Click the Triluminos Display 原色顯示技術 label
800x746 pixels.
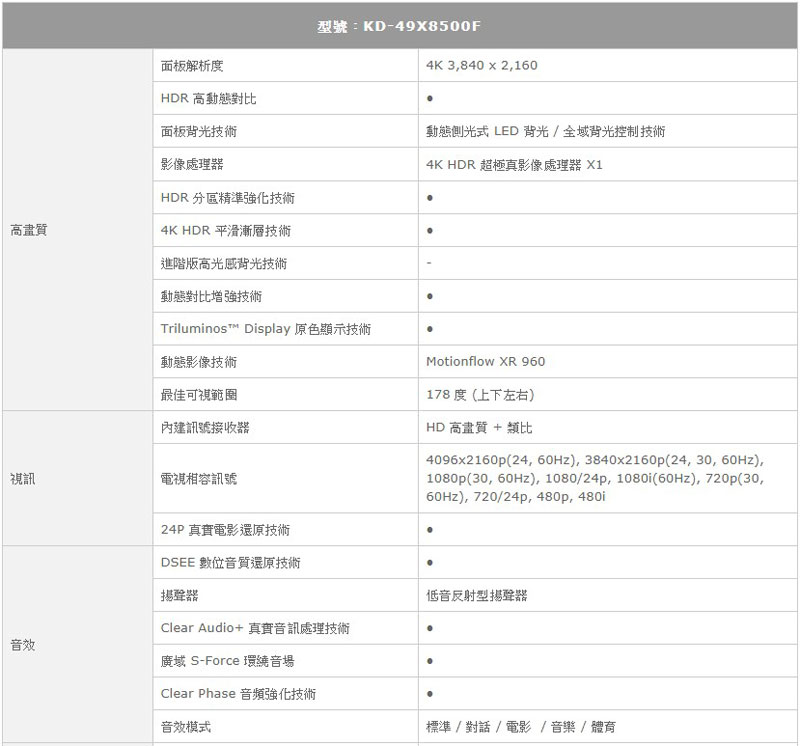(266, 329)
